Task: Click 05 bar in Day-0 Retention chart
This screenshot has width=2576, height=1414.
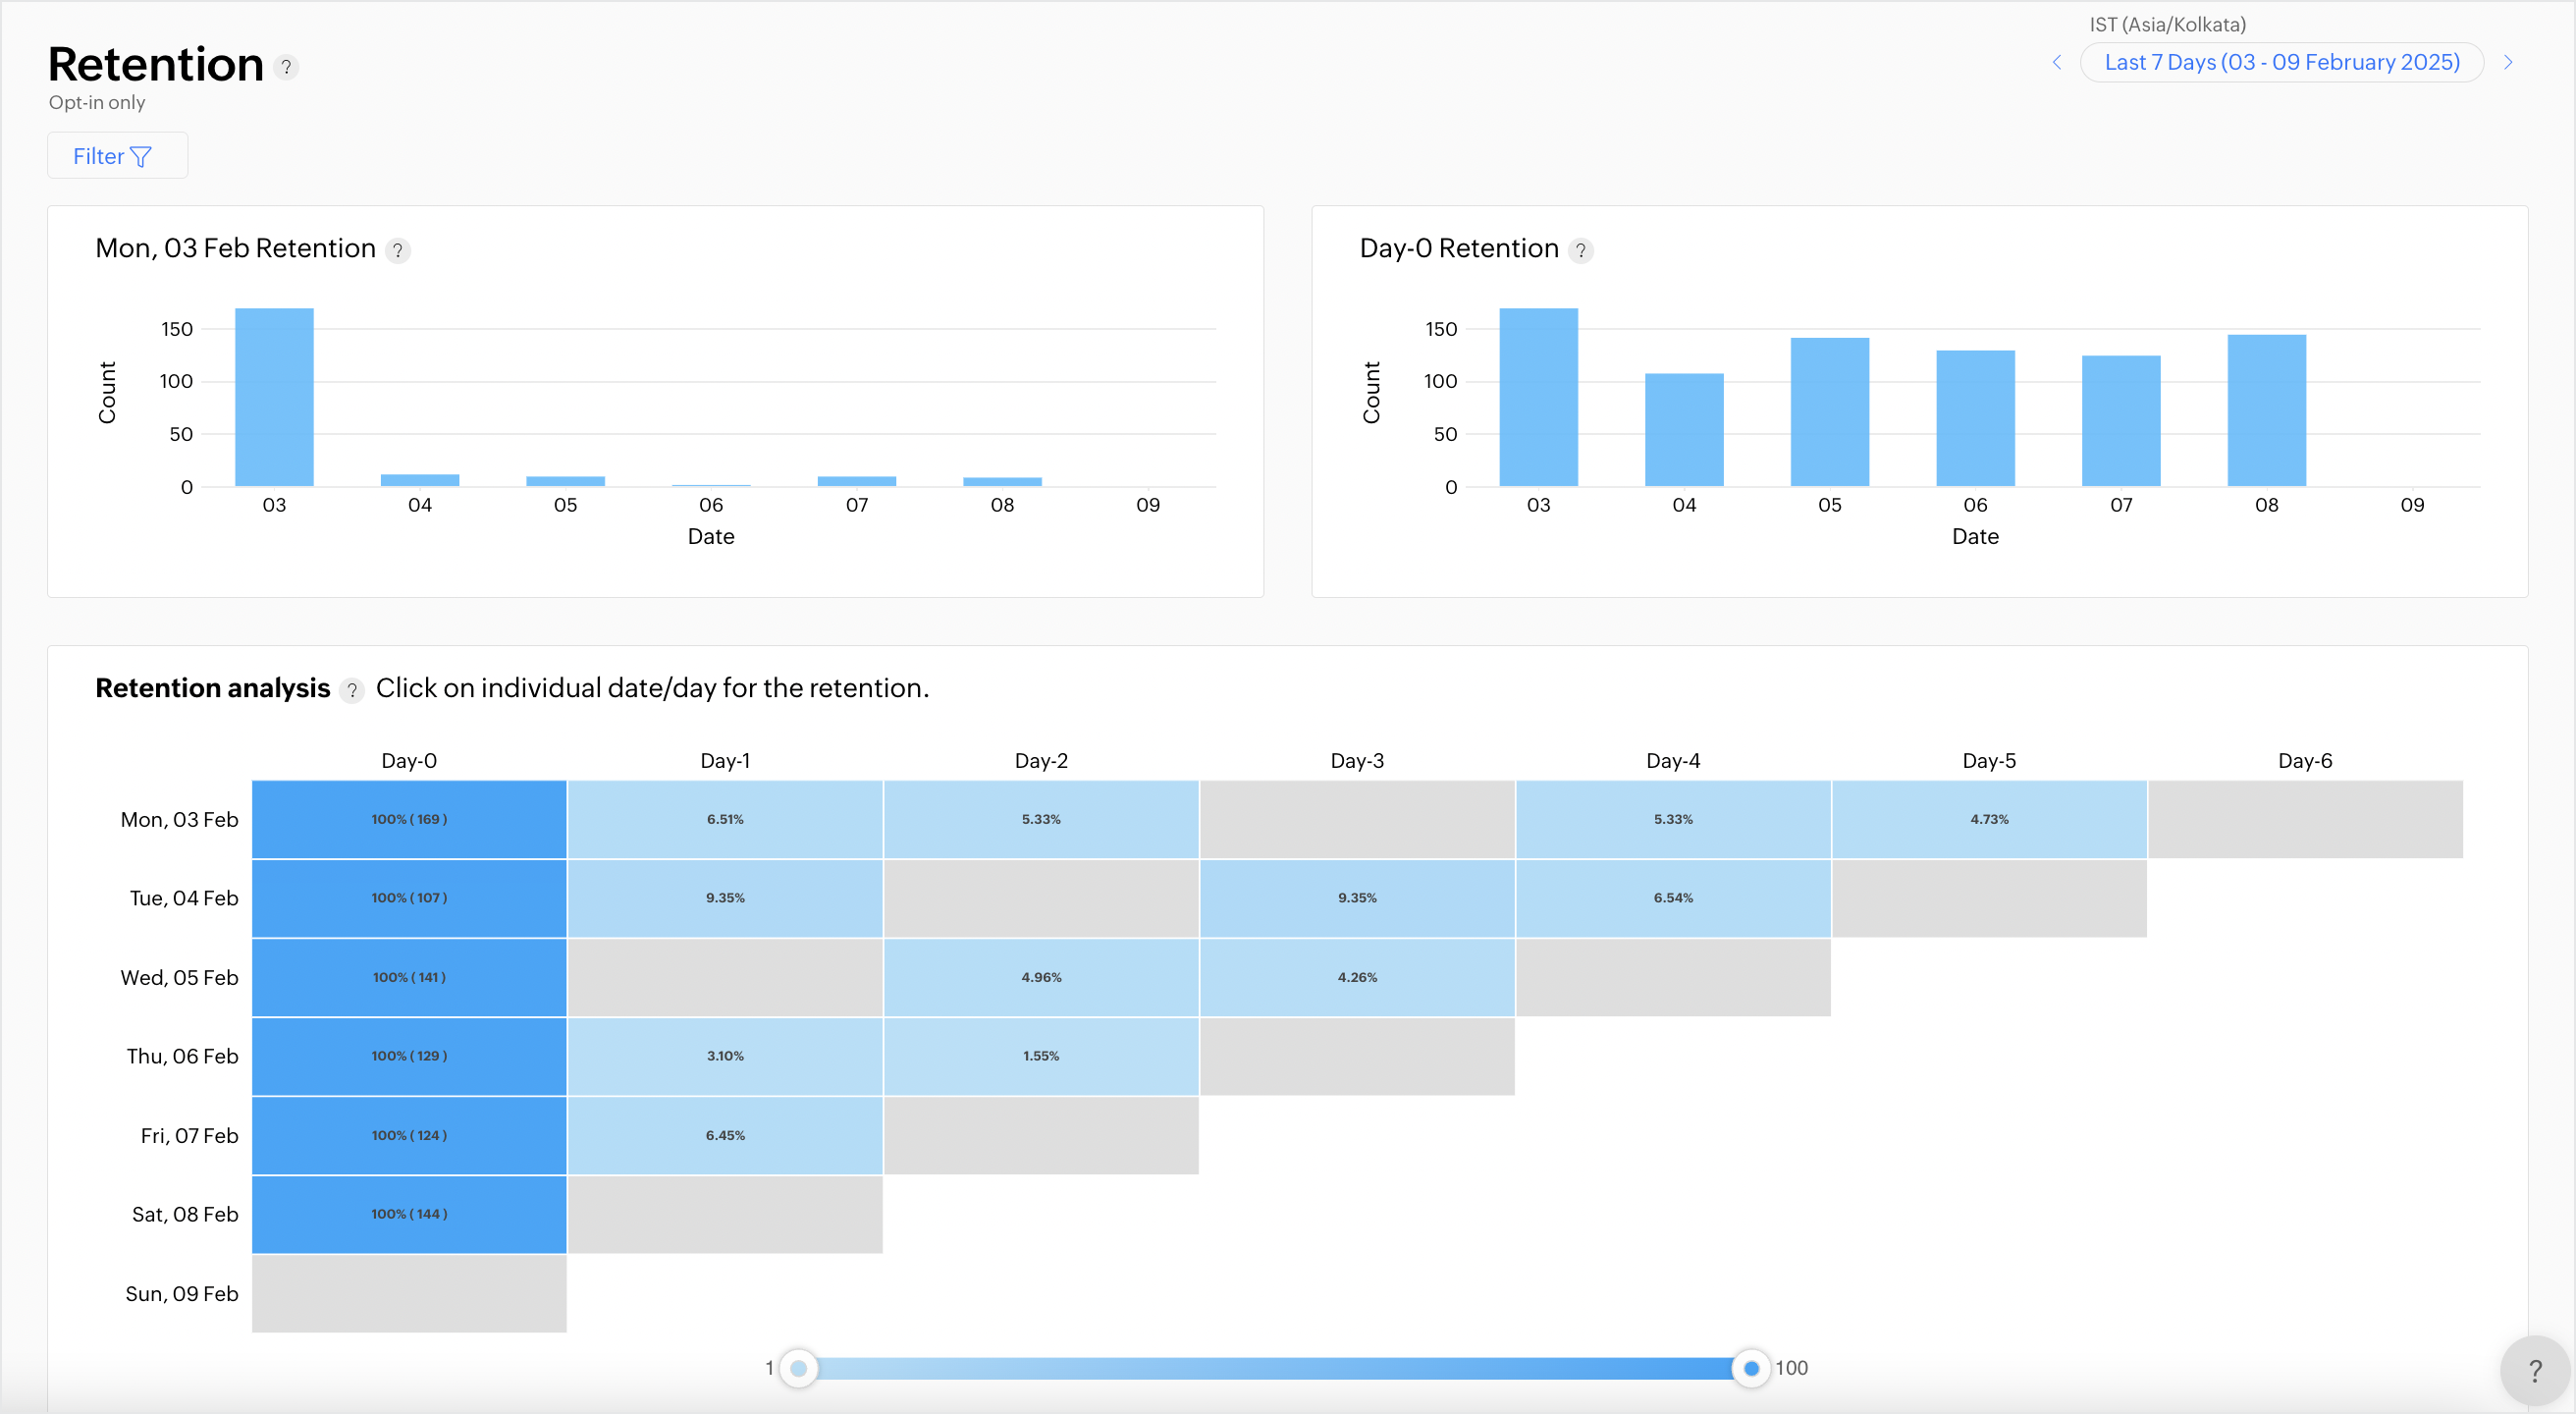Action: point(1829,412)
